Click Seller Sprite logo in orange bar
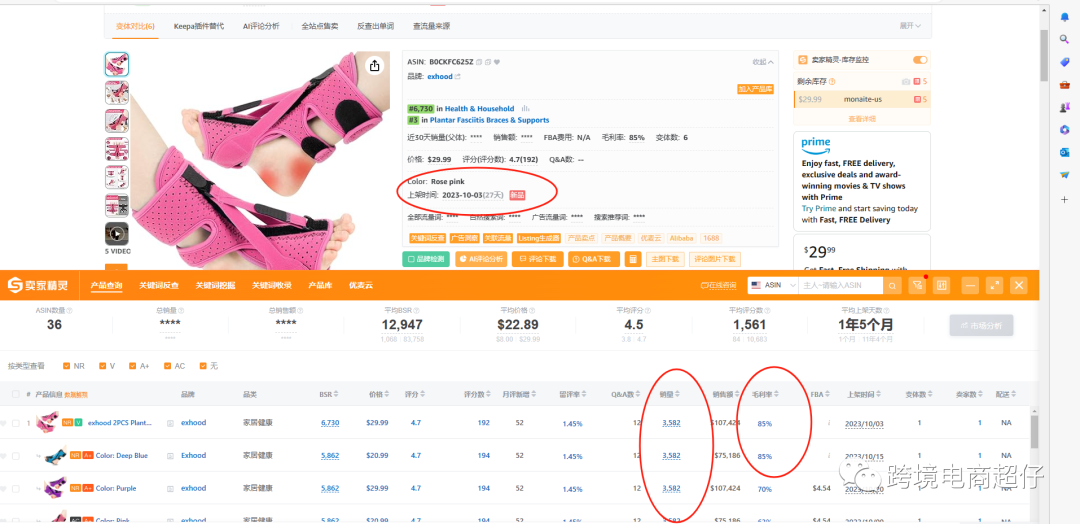 (x=38, y=286)
